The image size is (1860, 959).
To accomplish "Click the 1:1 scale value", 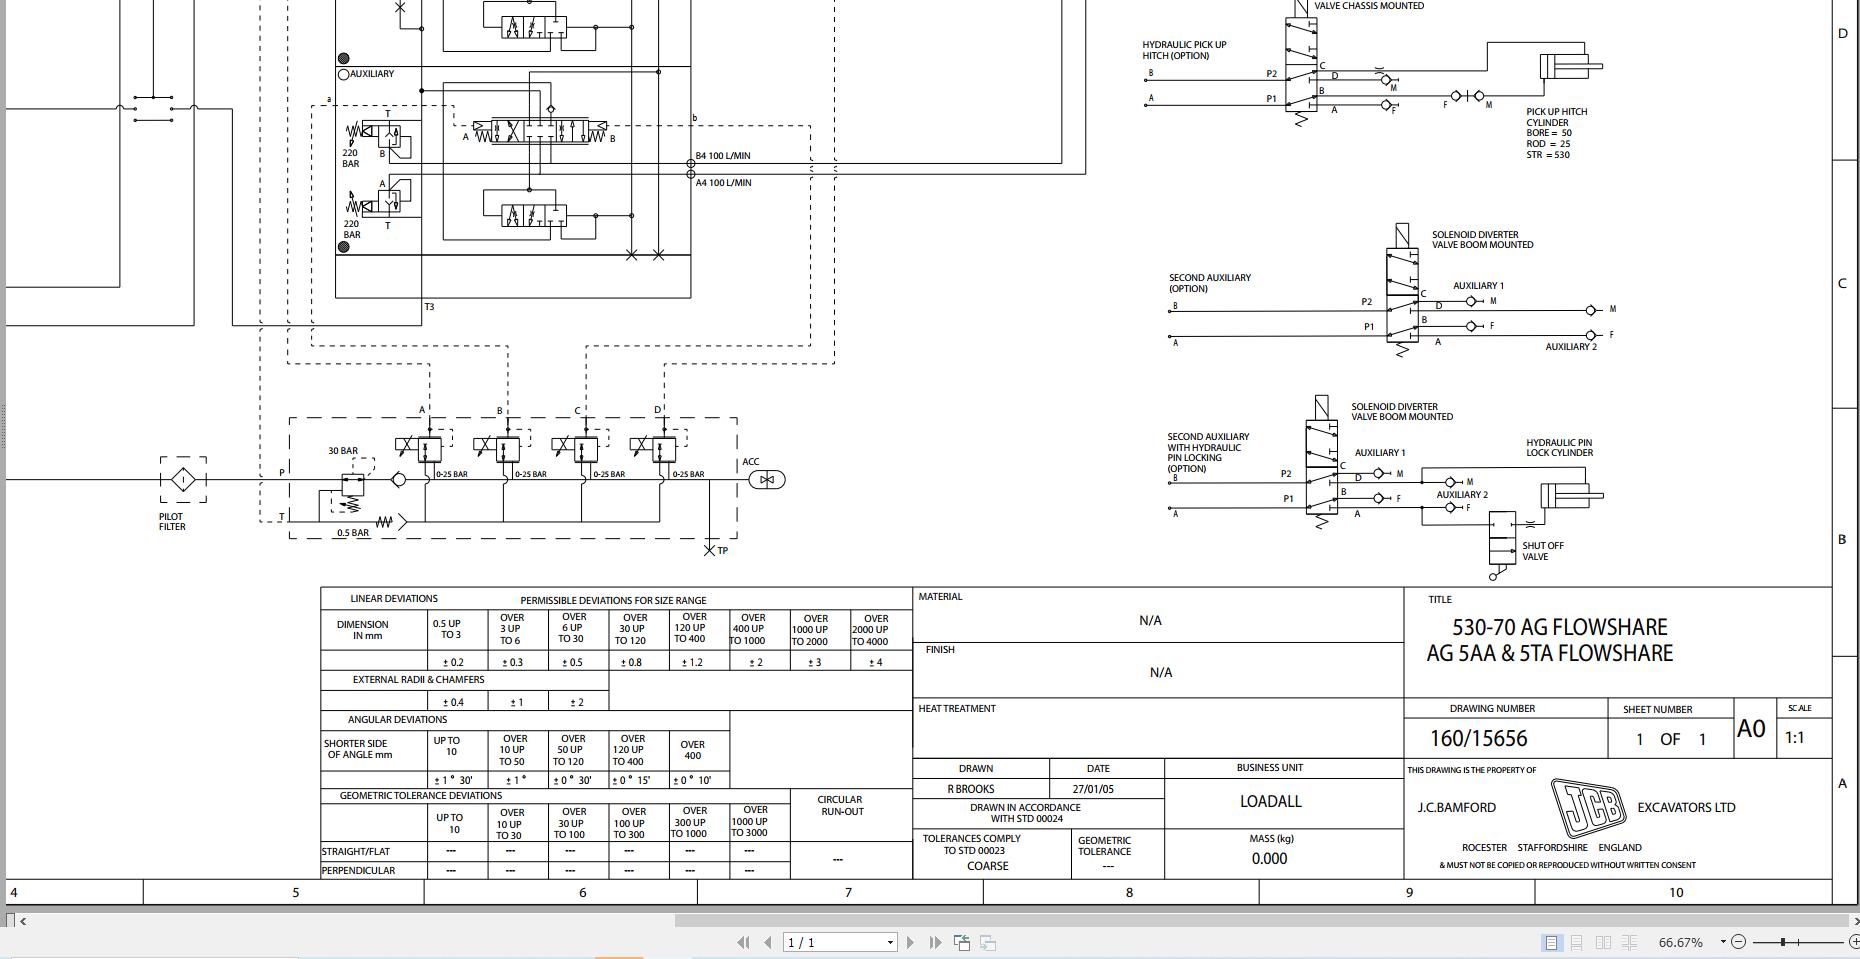I will (x=1795, y=738).
